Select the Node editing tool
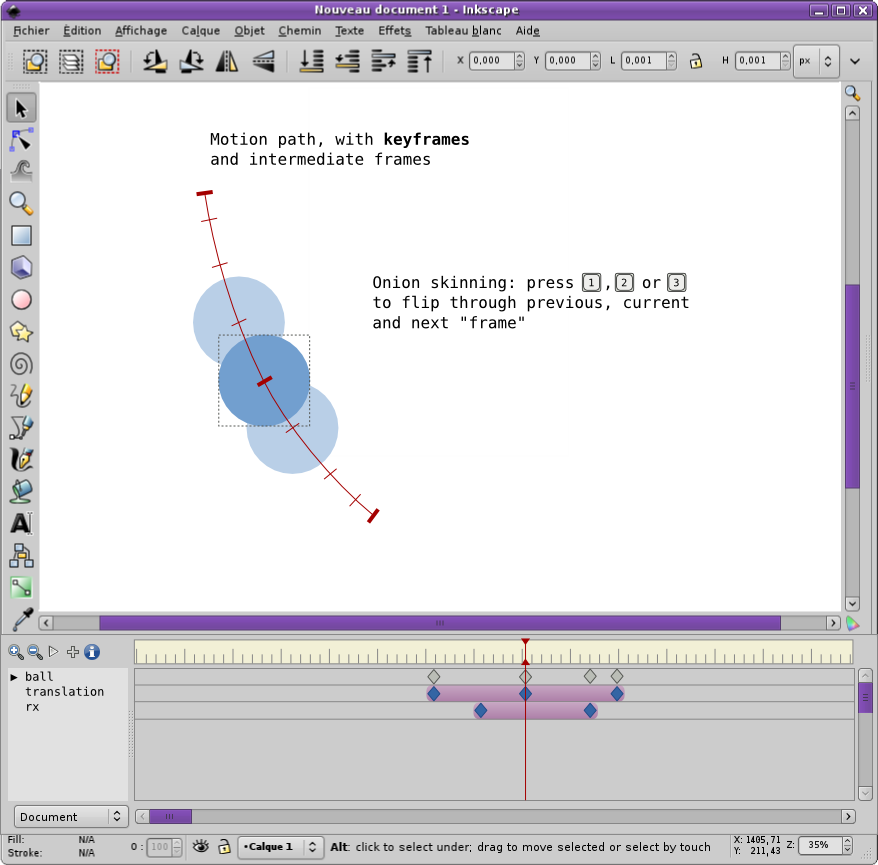 [21, 139]
